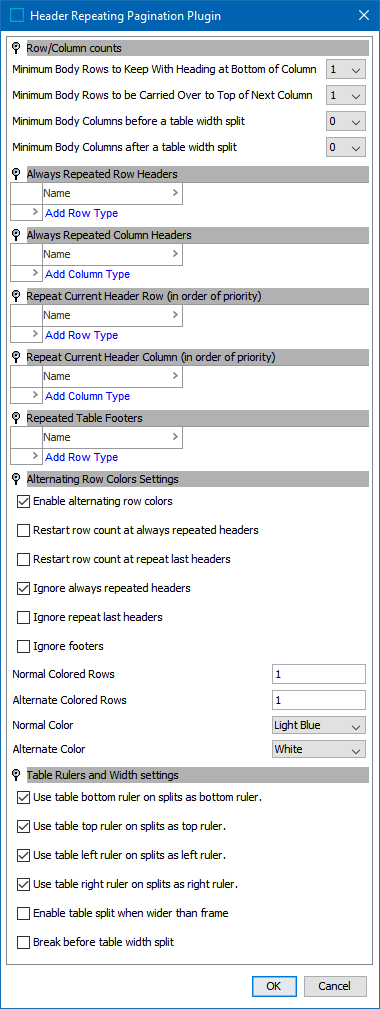Toggle the Alternating Row Colors Settings pin

[x=17, y=479]
